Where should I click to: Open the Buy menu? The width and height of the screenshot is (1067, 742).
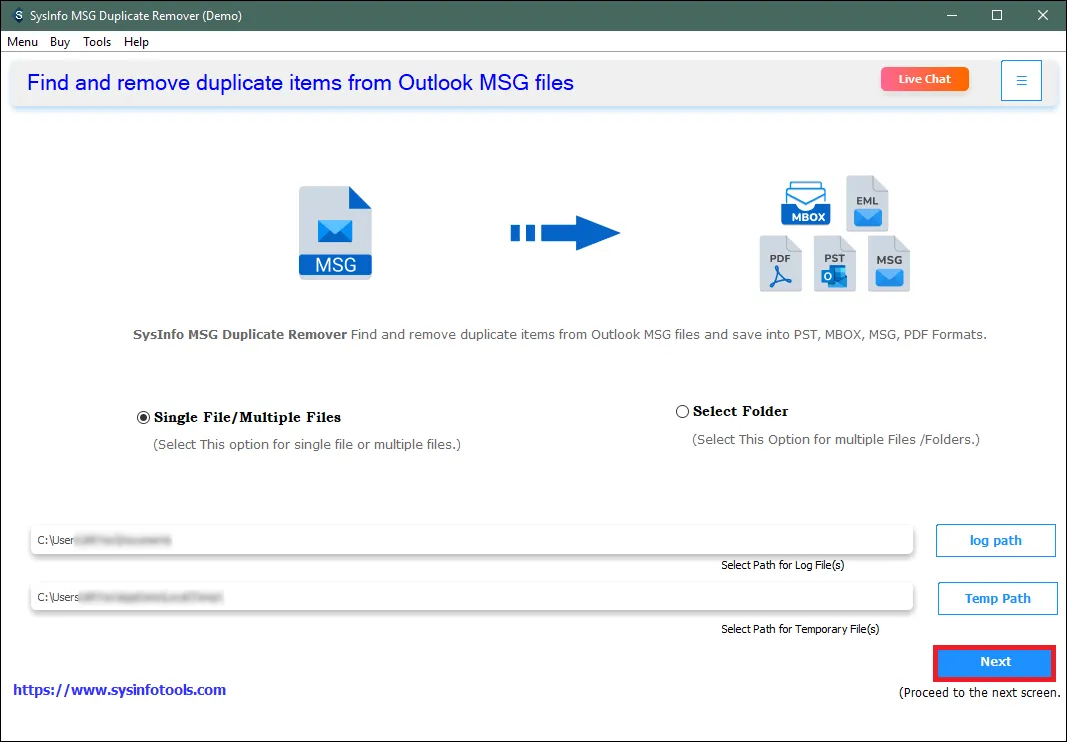pyautogui.click(x=60, y=42)
